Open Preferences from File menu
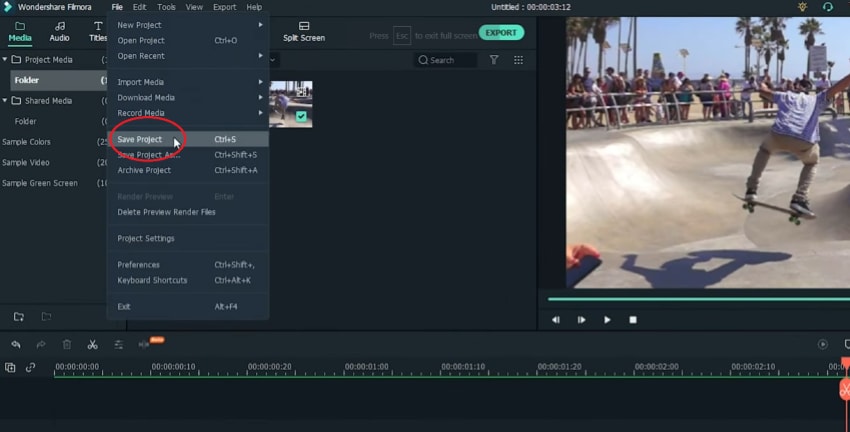This screenshot has width=850, height=432. (188, 265)
